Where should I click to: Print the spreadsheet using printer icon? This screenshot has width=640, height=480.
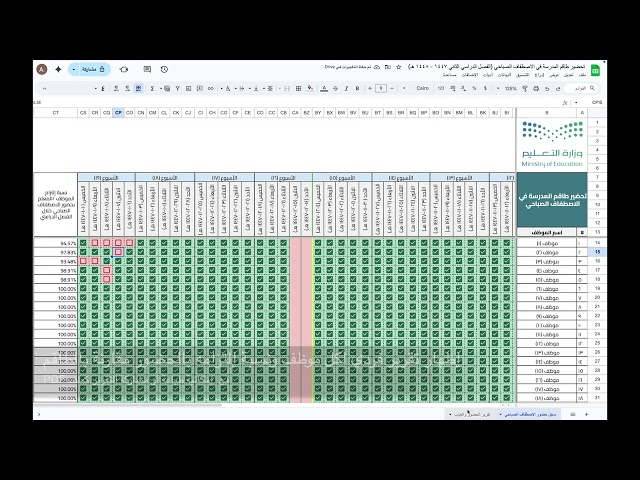point(536,88)
